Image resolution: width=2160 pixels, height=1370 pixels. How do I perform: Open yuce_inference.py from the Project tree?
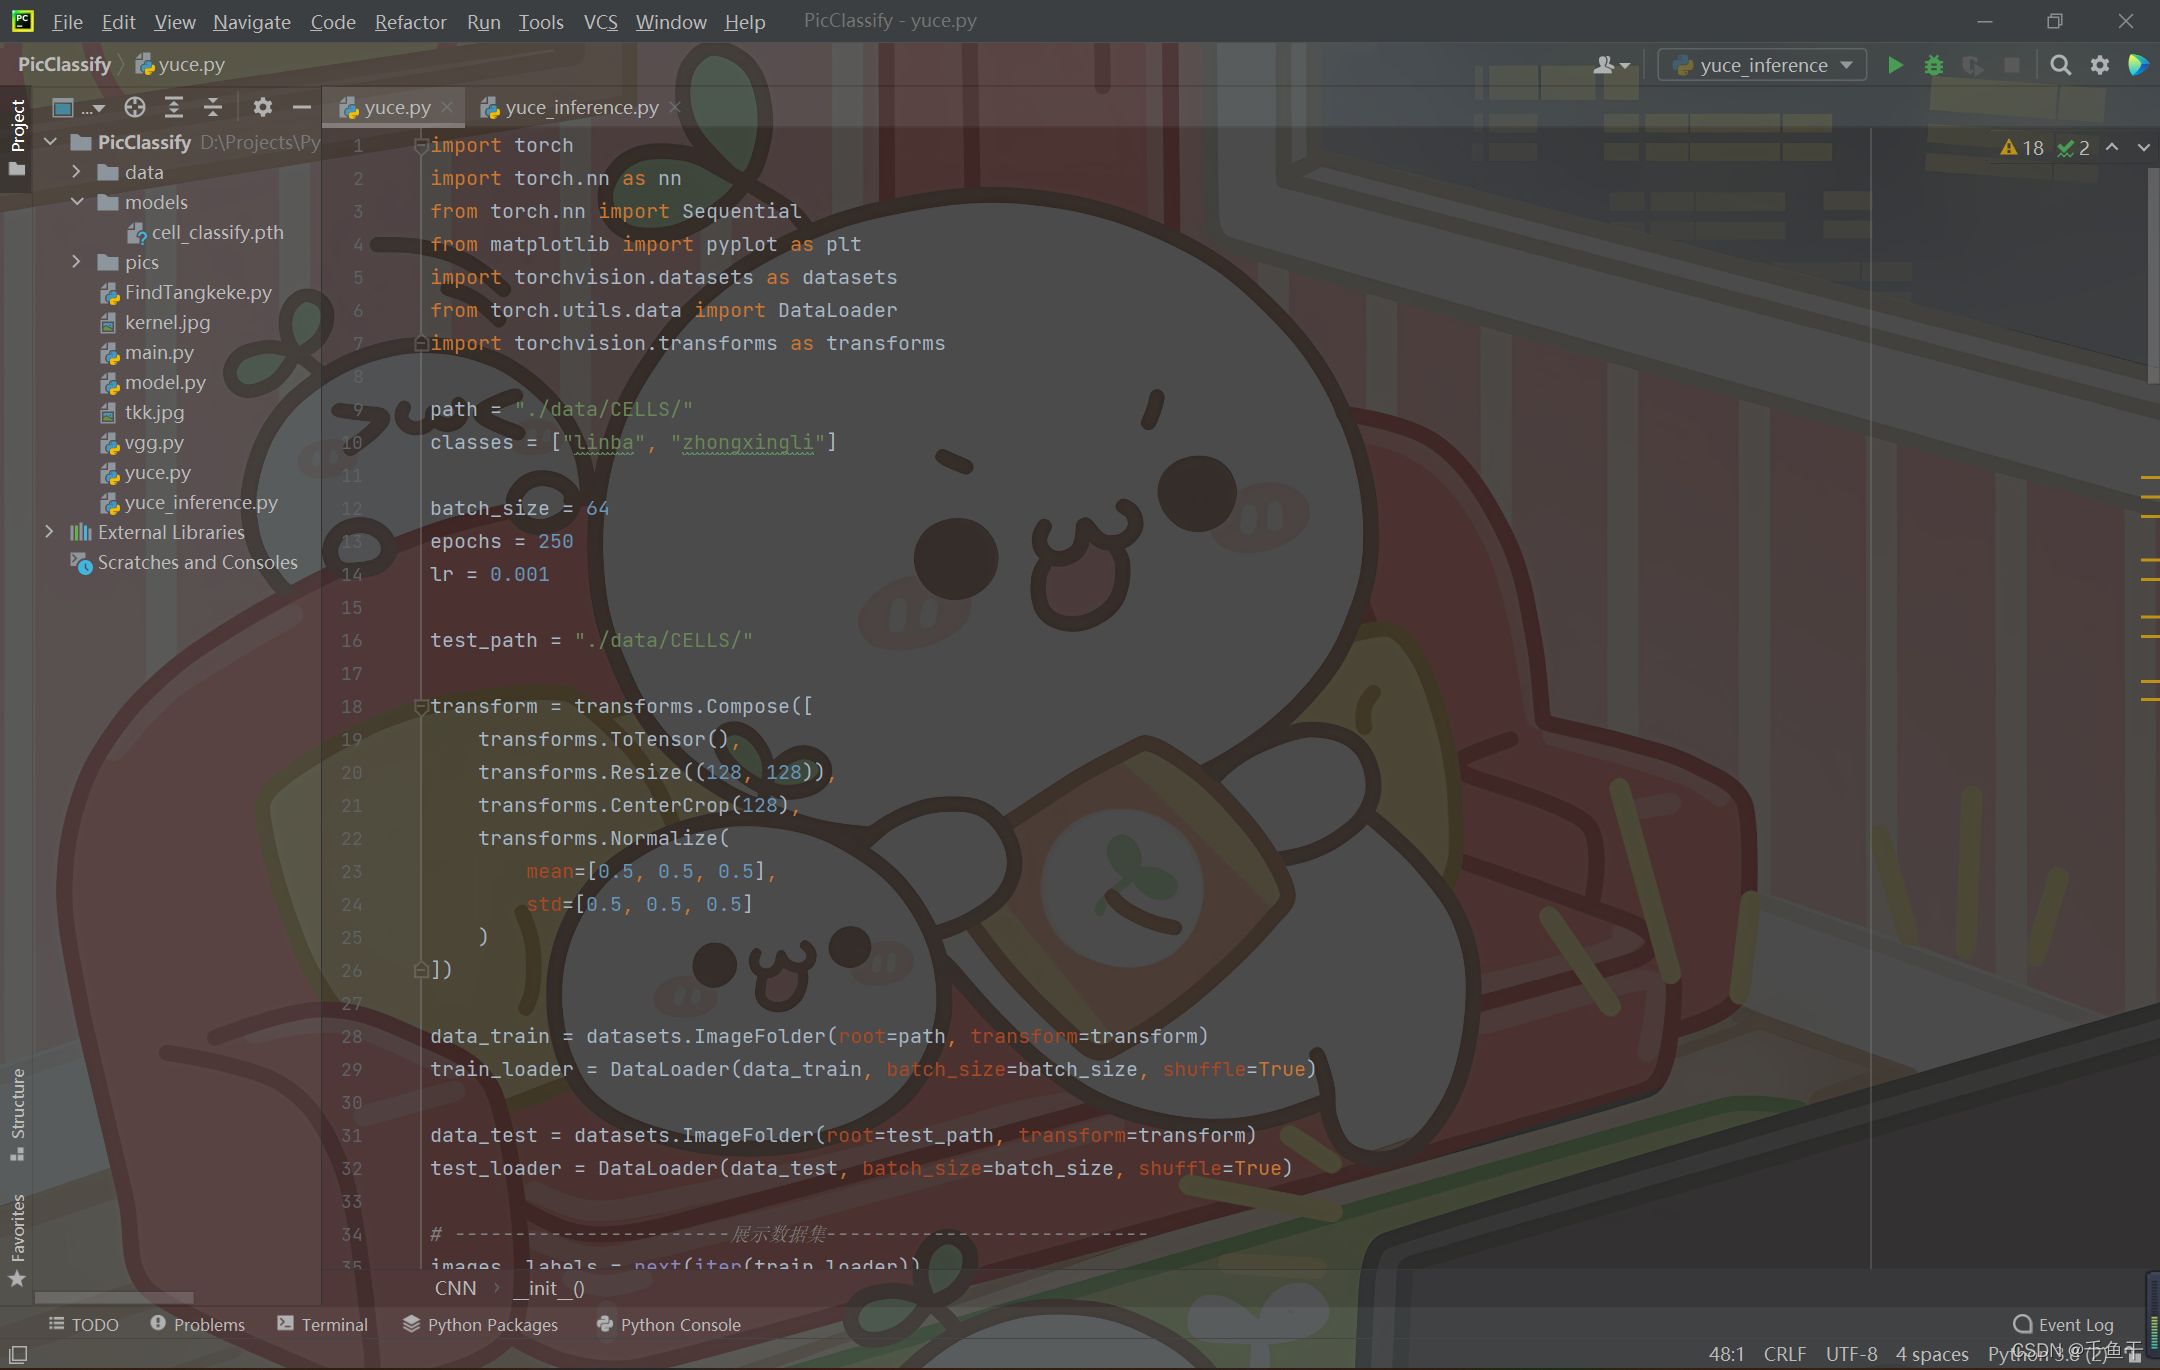point(201,502)
